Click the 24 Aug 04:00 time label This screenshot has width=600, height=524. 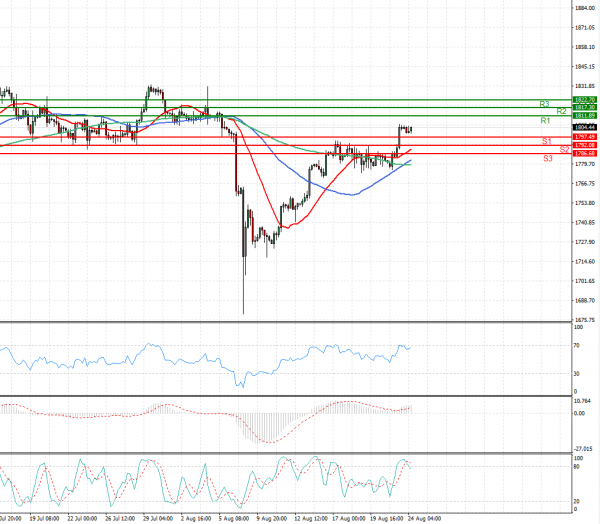click(x=424, y=519)
